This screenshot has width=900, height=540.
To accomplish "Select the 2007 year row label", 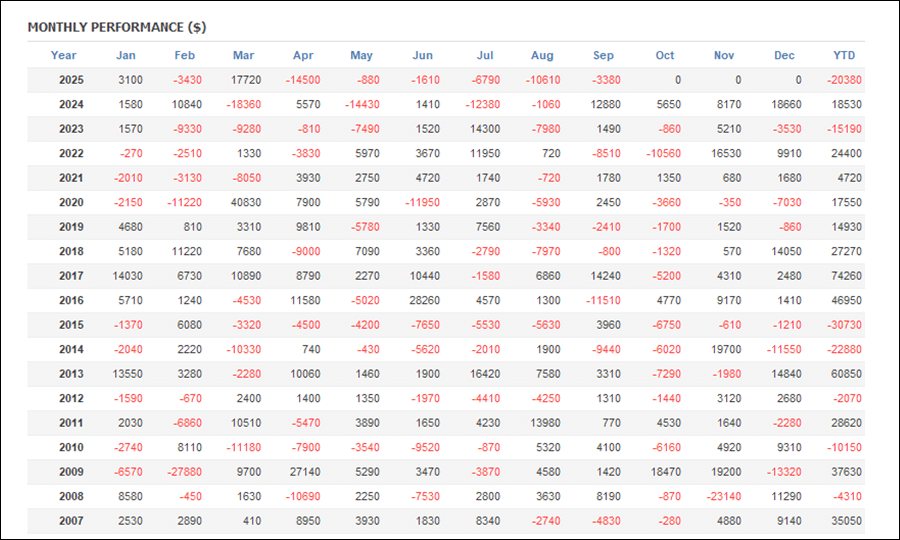I will click(71, 520).
